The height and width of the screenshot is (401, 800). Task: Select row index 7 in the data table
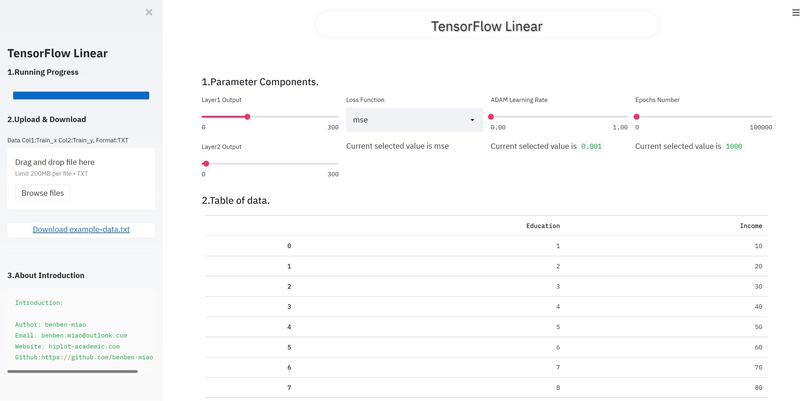pos(289,387)
